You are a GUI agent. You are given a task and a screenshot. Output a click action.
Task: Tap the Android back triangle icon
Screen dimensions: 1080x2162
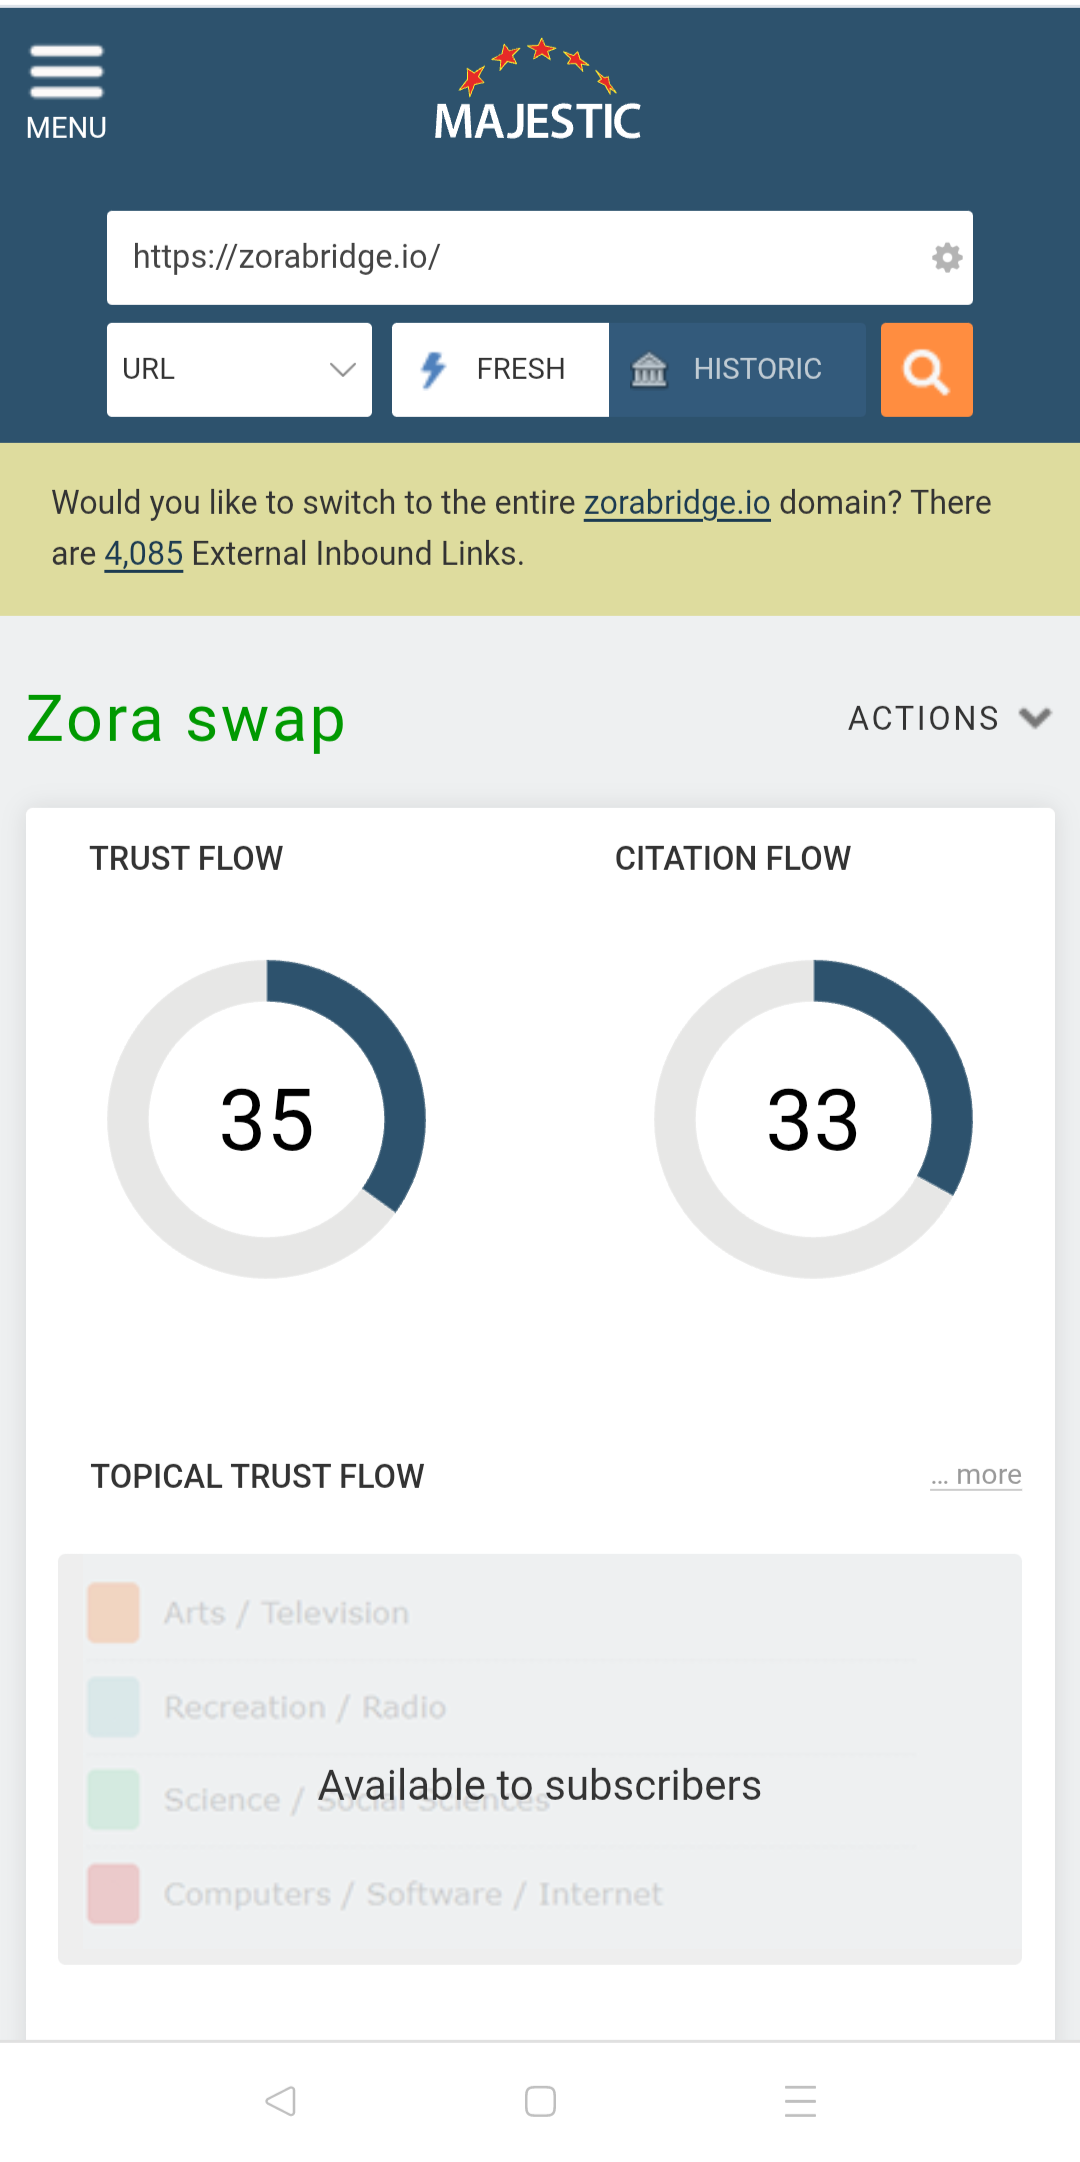coord(280,2101)
